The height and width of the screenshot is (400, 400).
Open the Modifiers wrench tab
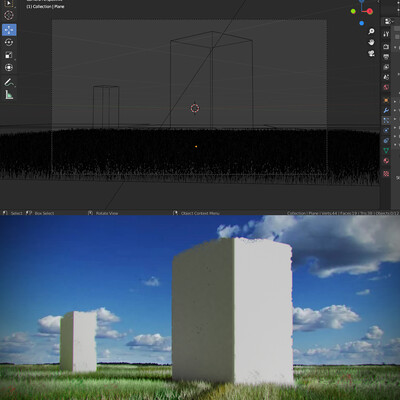[386, 110]
